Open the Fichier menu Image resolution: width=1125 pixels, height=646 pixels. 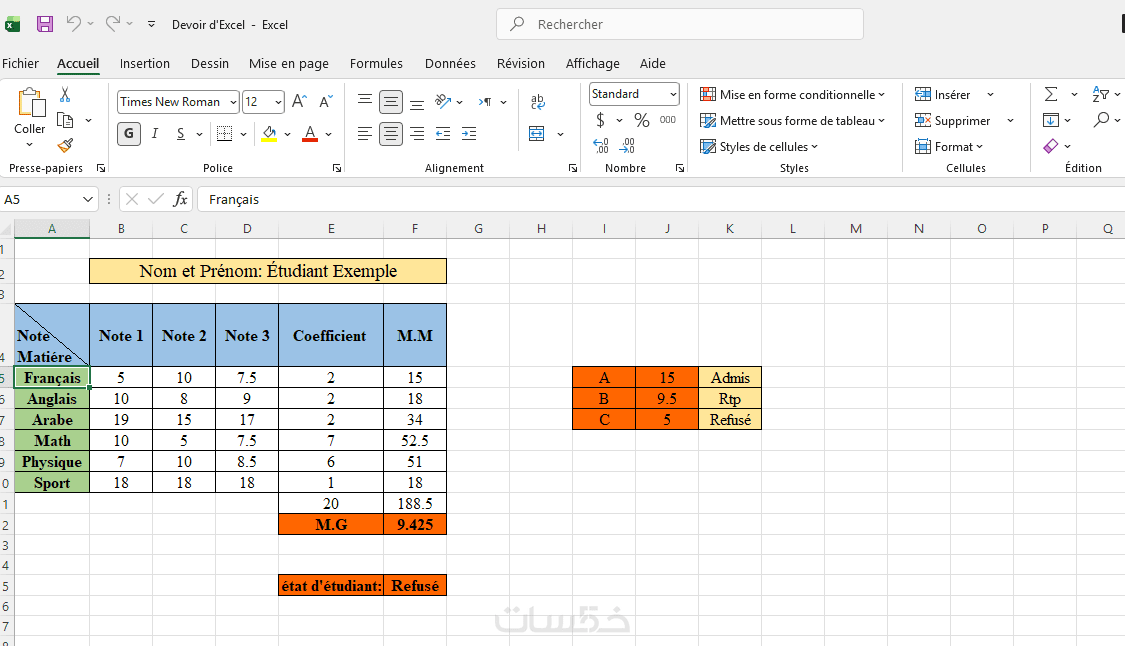point(20,63)
